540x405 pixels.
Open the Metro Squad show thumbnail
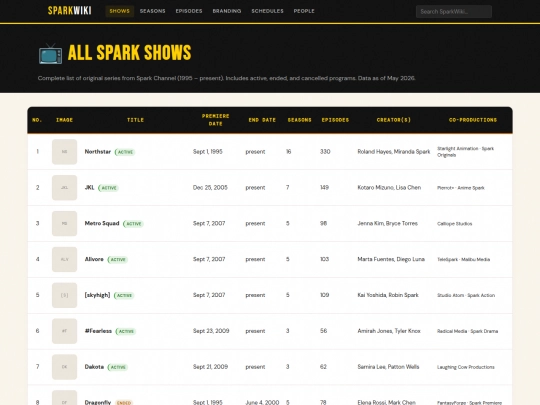pos(64,223)
